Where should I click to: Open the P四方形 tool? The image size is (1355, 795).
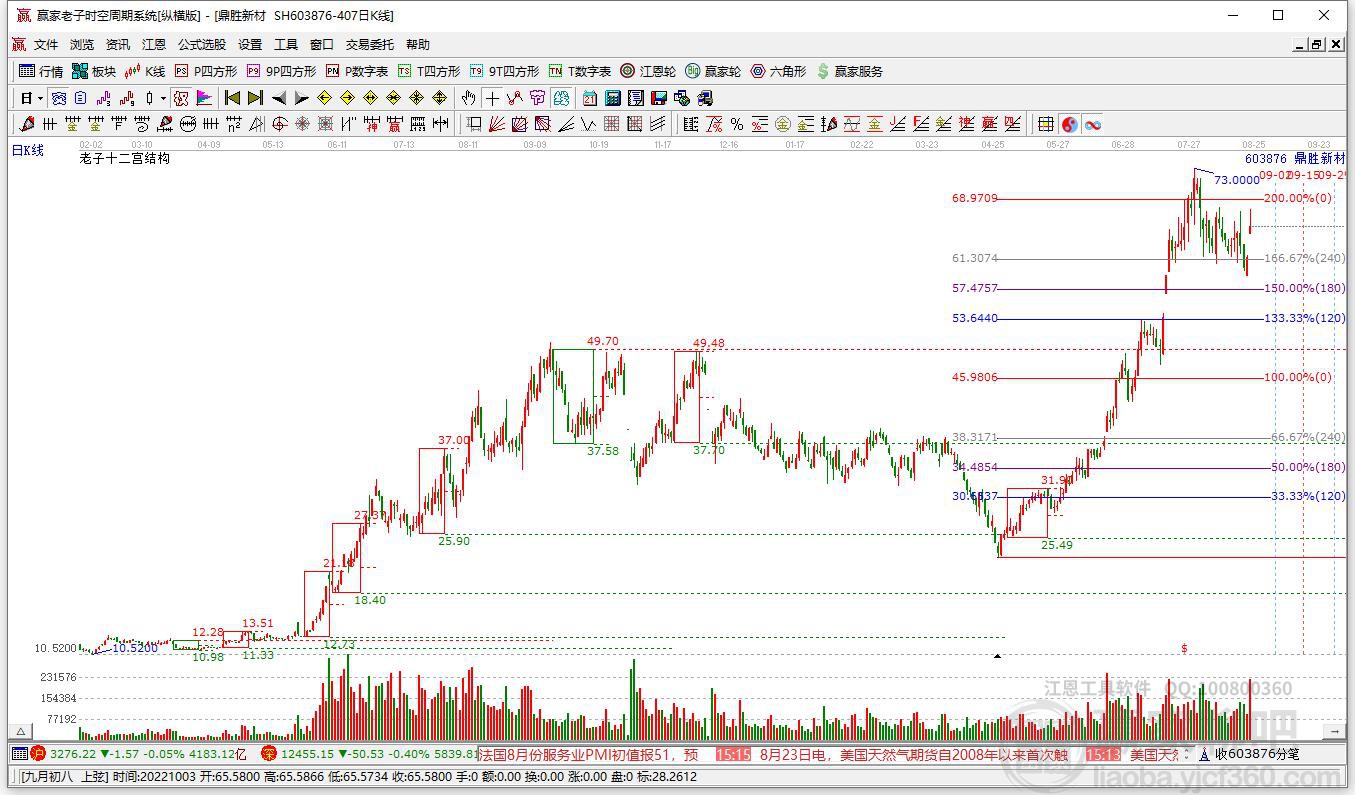pos(206,71)
